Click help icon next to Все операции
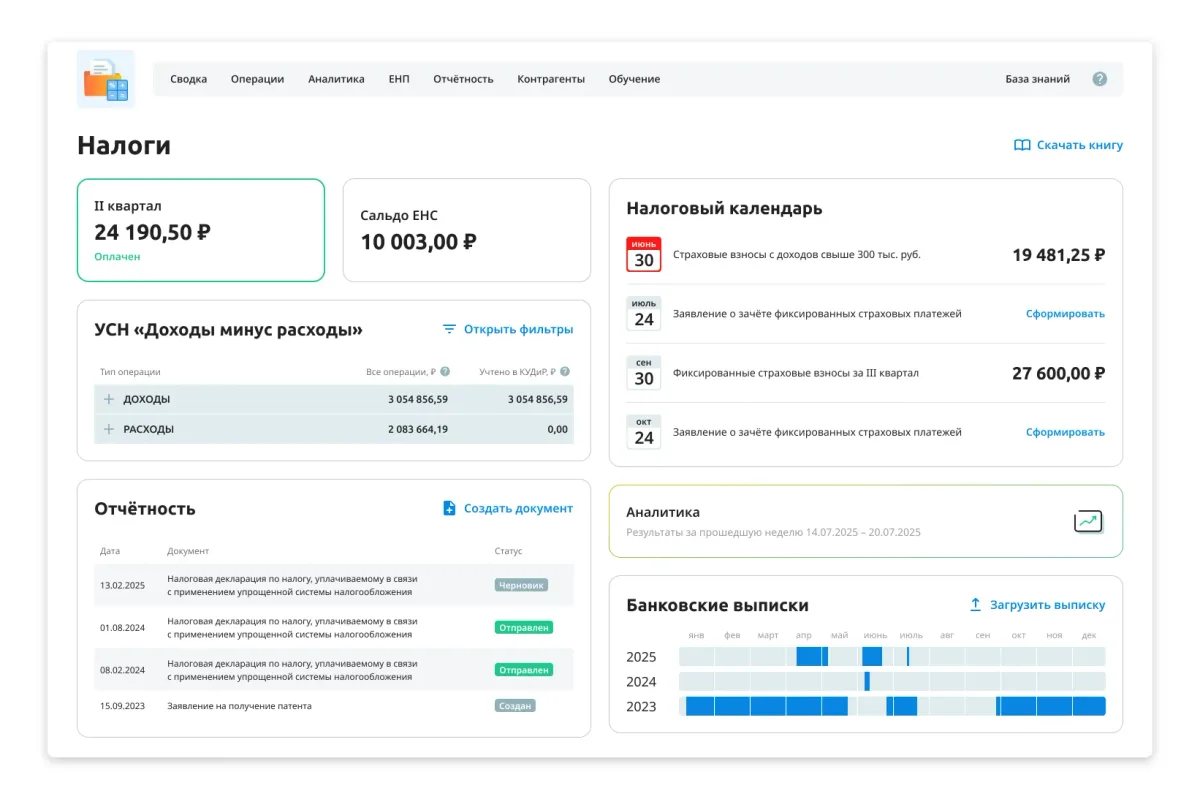1200x799 pixels. pyautogui.click(x=445, y=371)
